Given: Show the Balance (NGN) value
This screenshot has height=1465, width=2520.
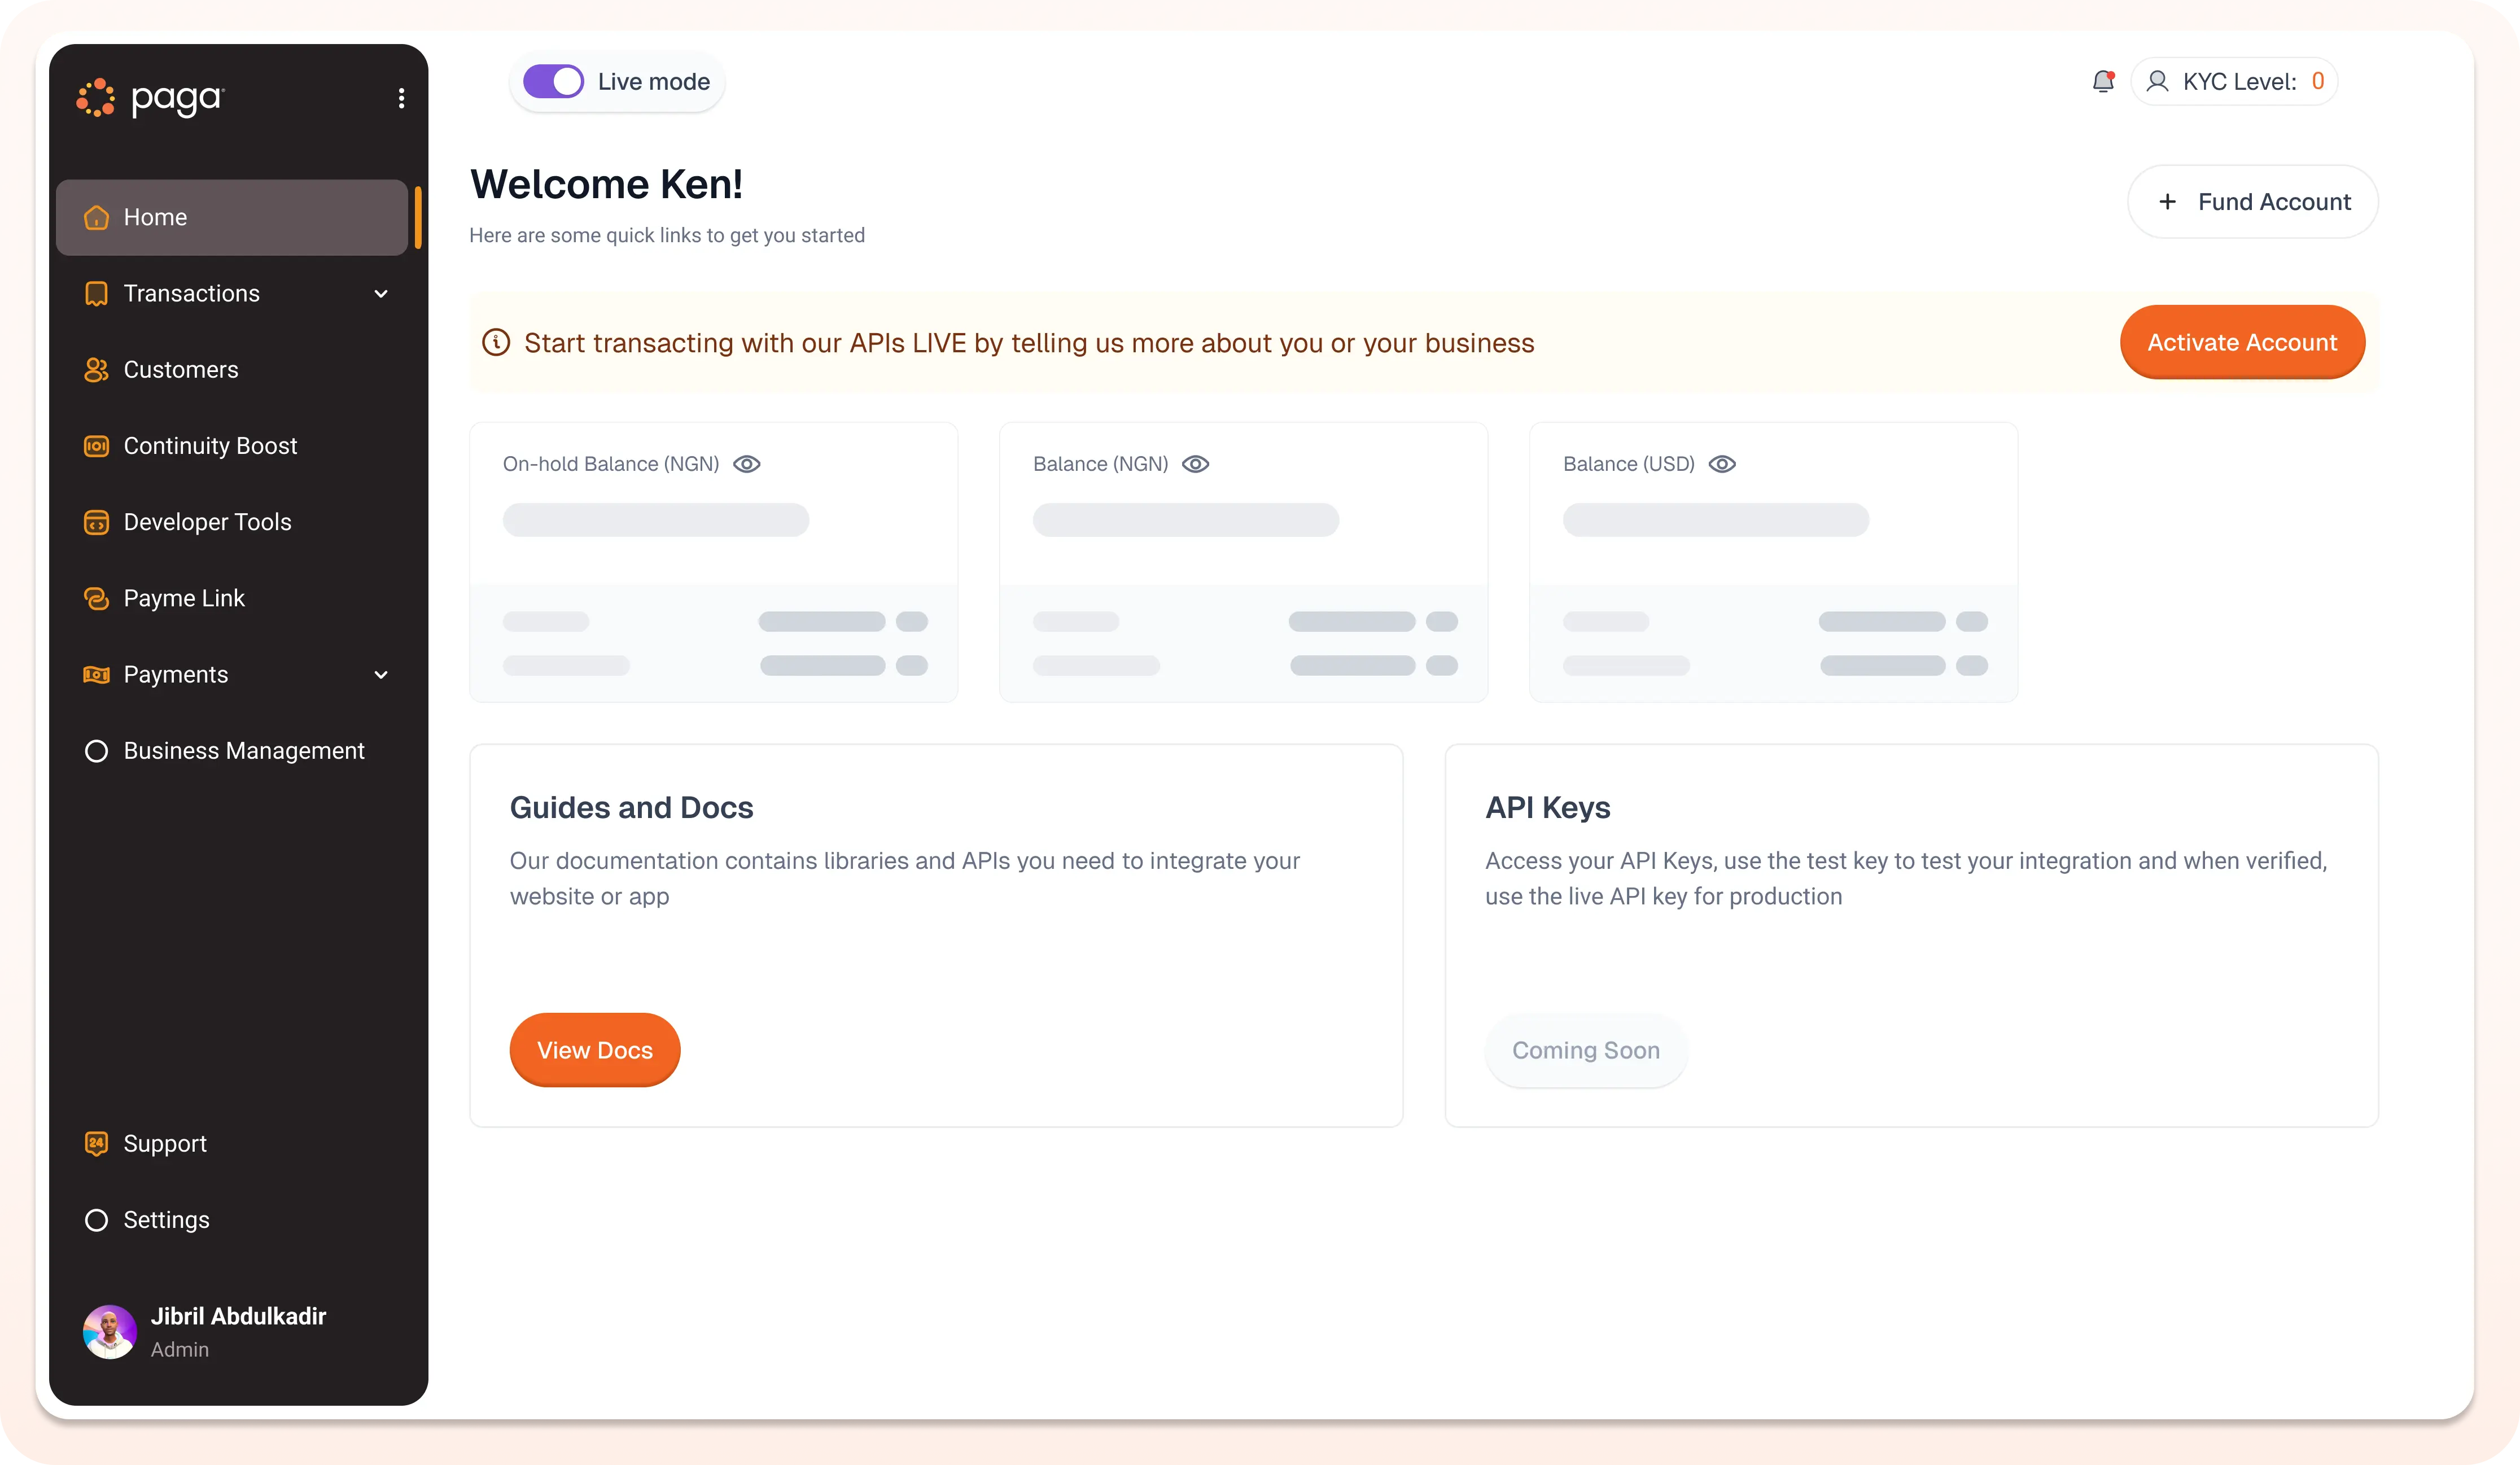Looking at the screenshot, I should point(1196,463).
